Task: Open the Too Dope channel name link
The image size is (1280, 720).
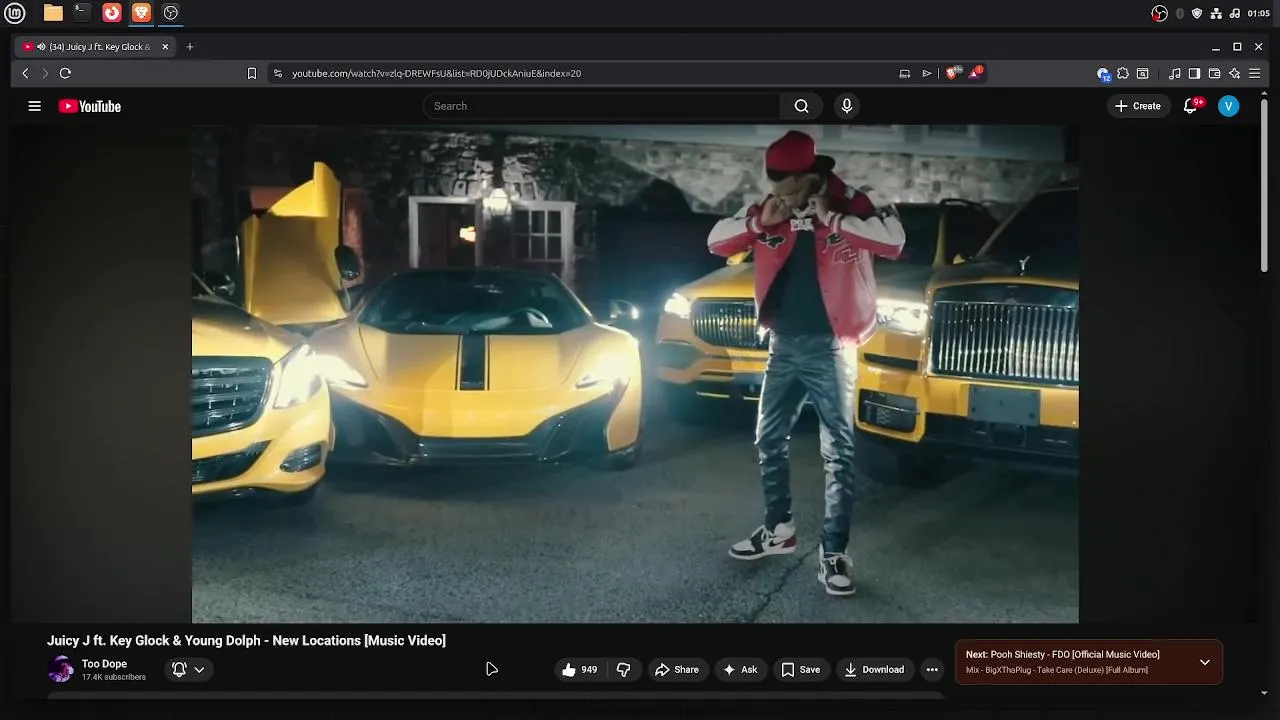Action: coord(104,664)
